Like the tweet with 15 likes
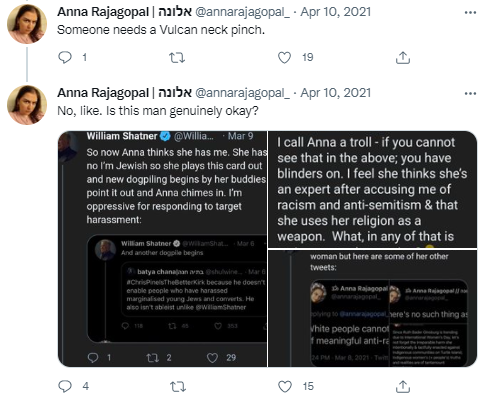This screenshot has height=401, width=487. (x=285, y=387)
